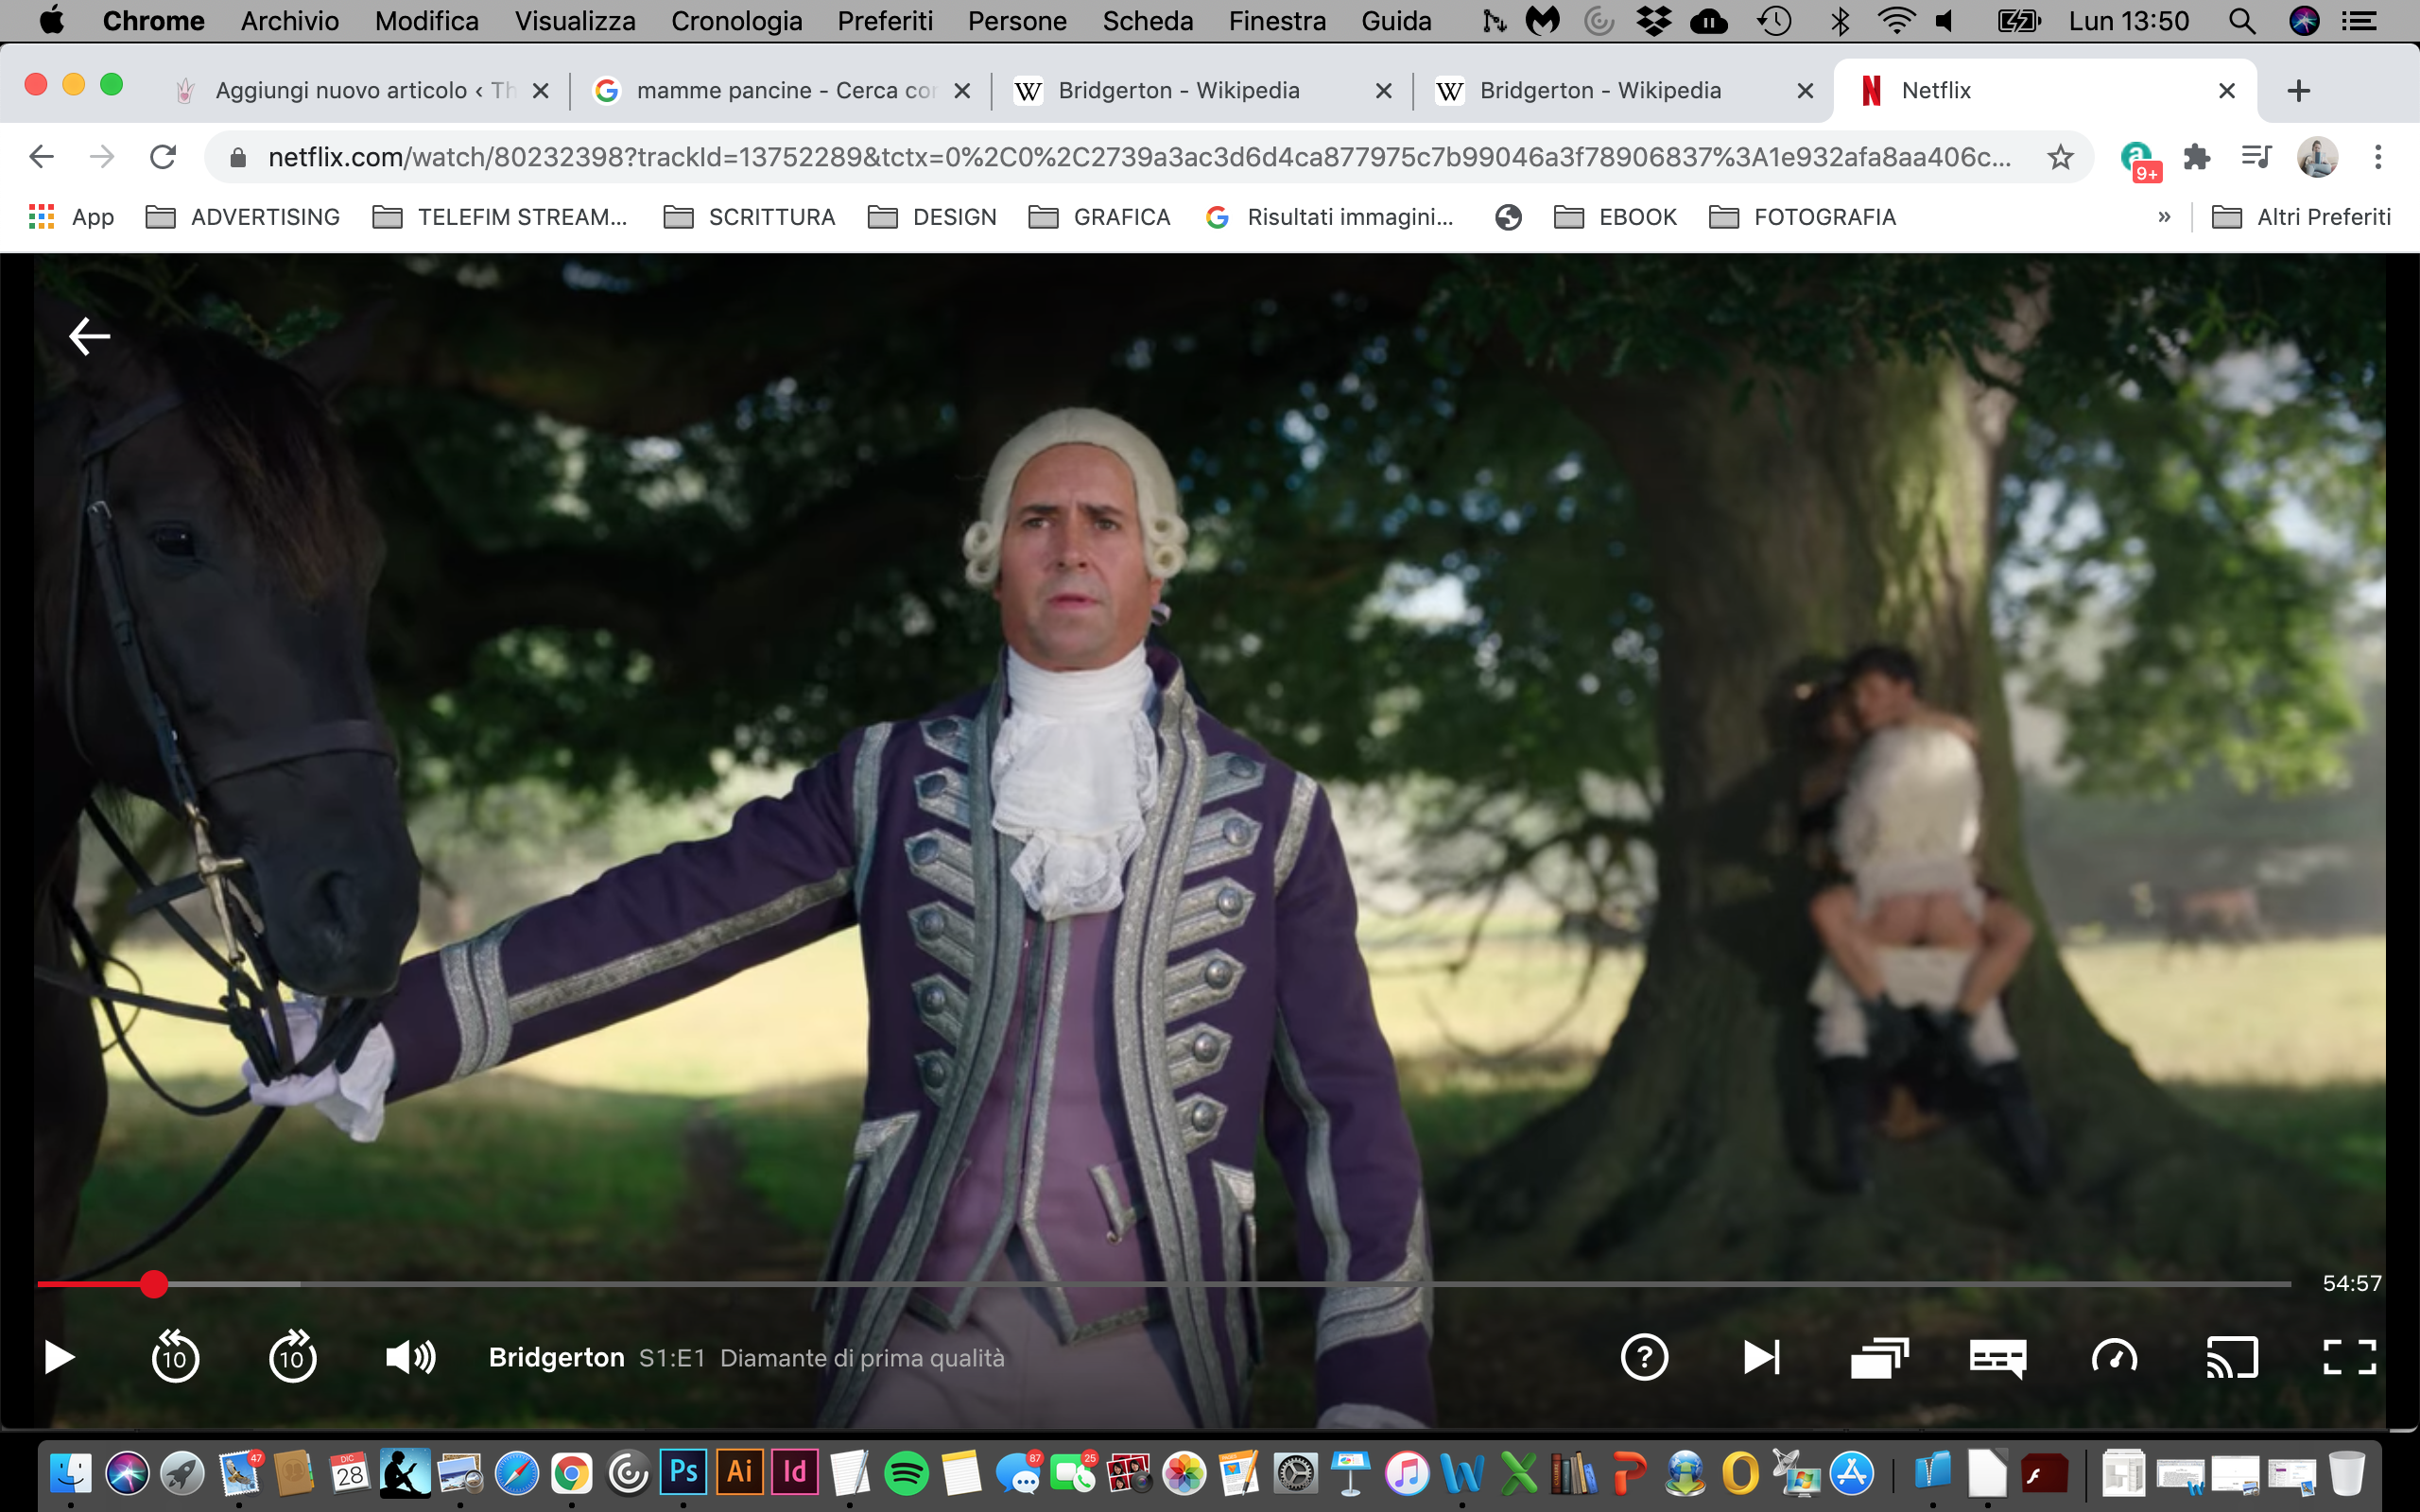Click the middle of the video timeline
The height and width of the screenshot is (1512, 2420).
[1164, 1284]
